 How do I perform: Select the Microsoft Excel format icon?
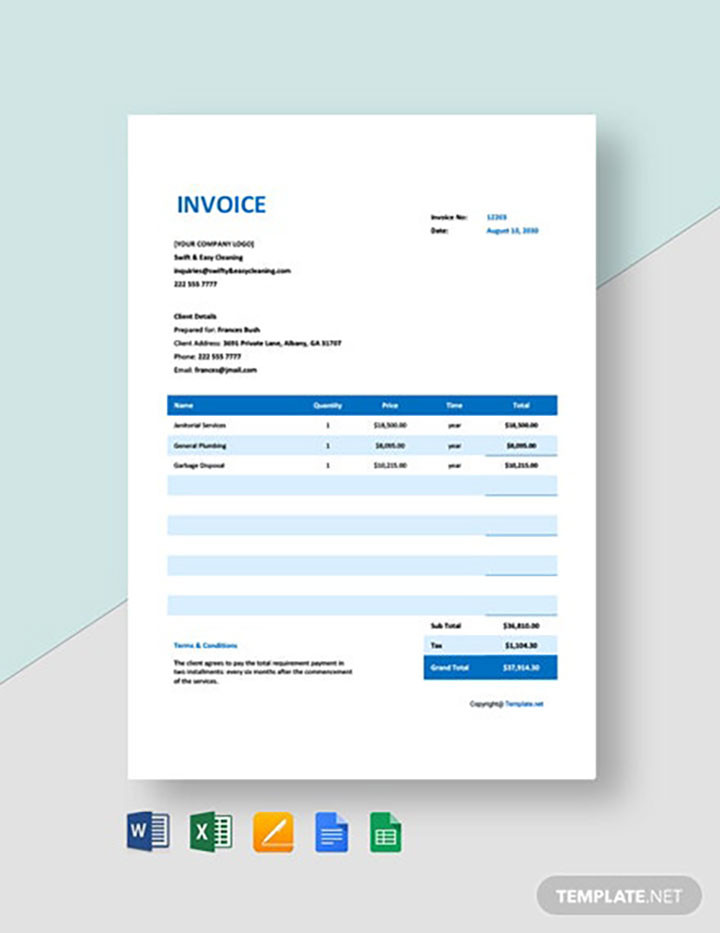click(x=212, y=831)
